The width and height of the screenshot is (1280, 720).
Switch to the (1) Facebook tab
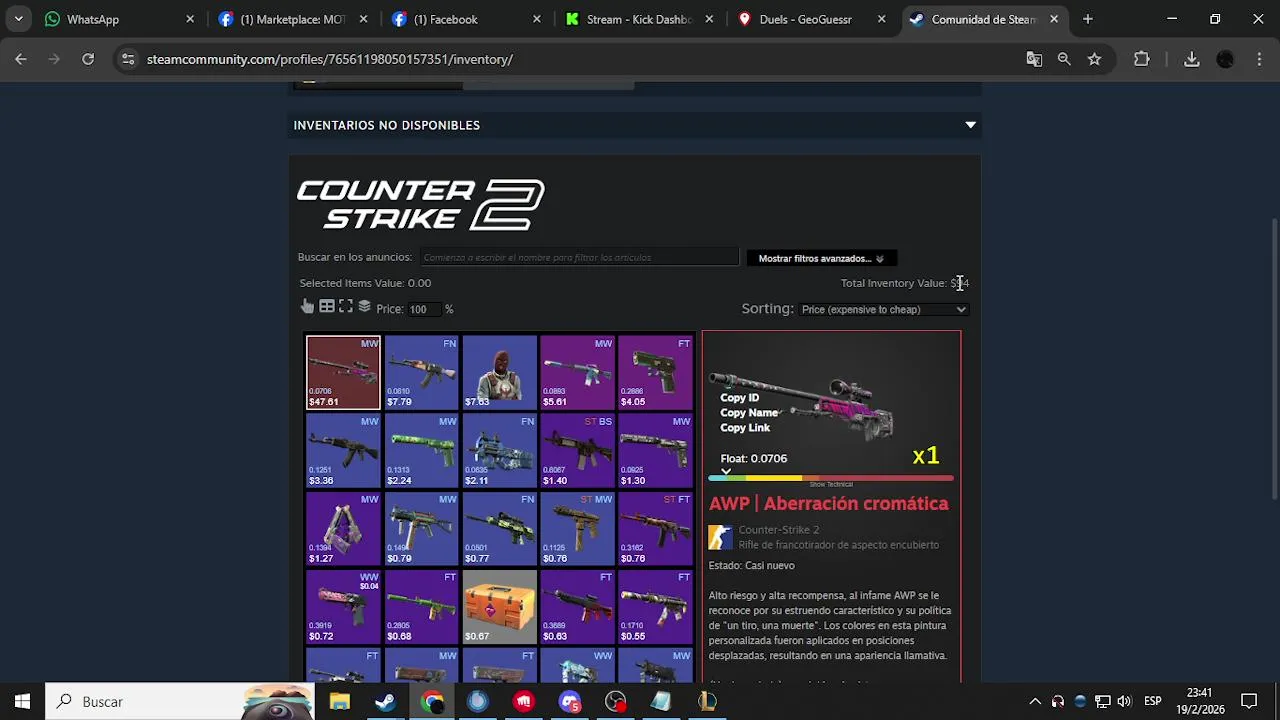[x=467, y=19]
